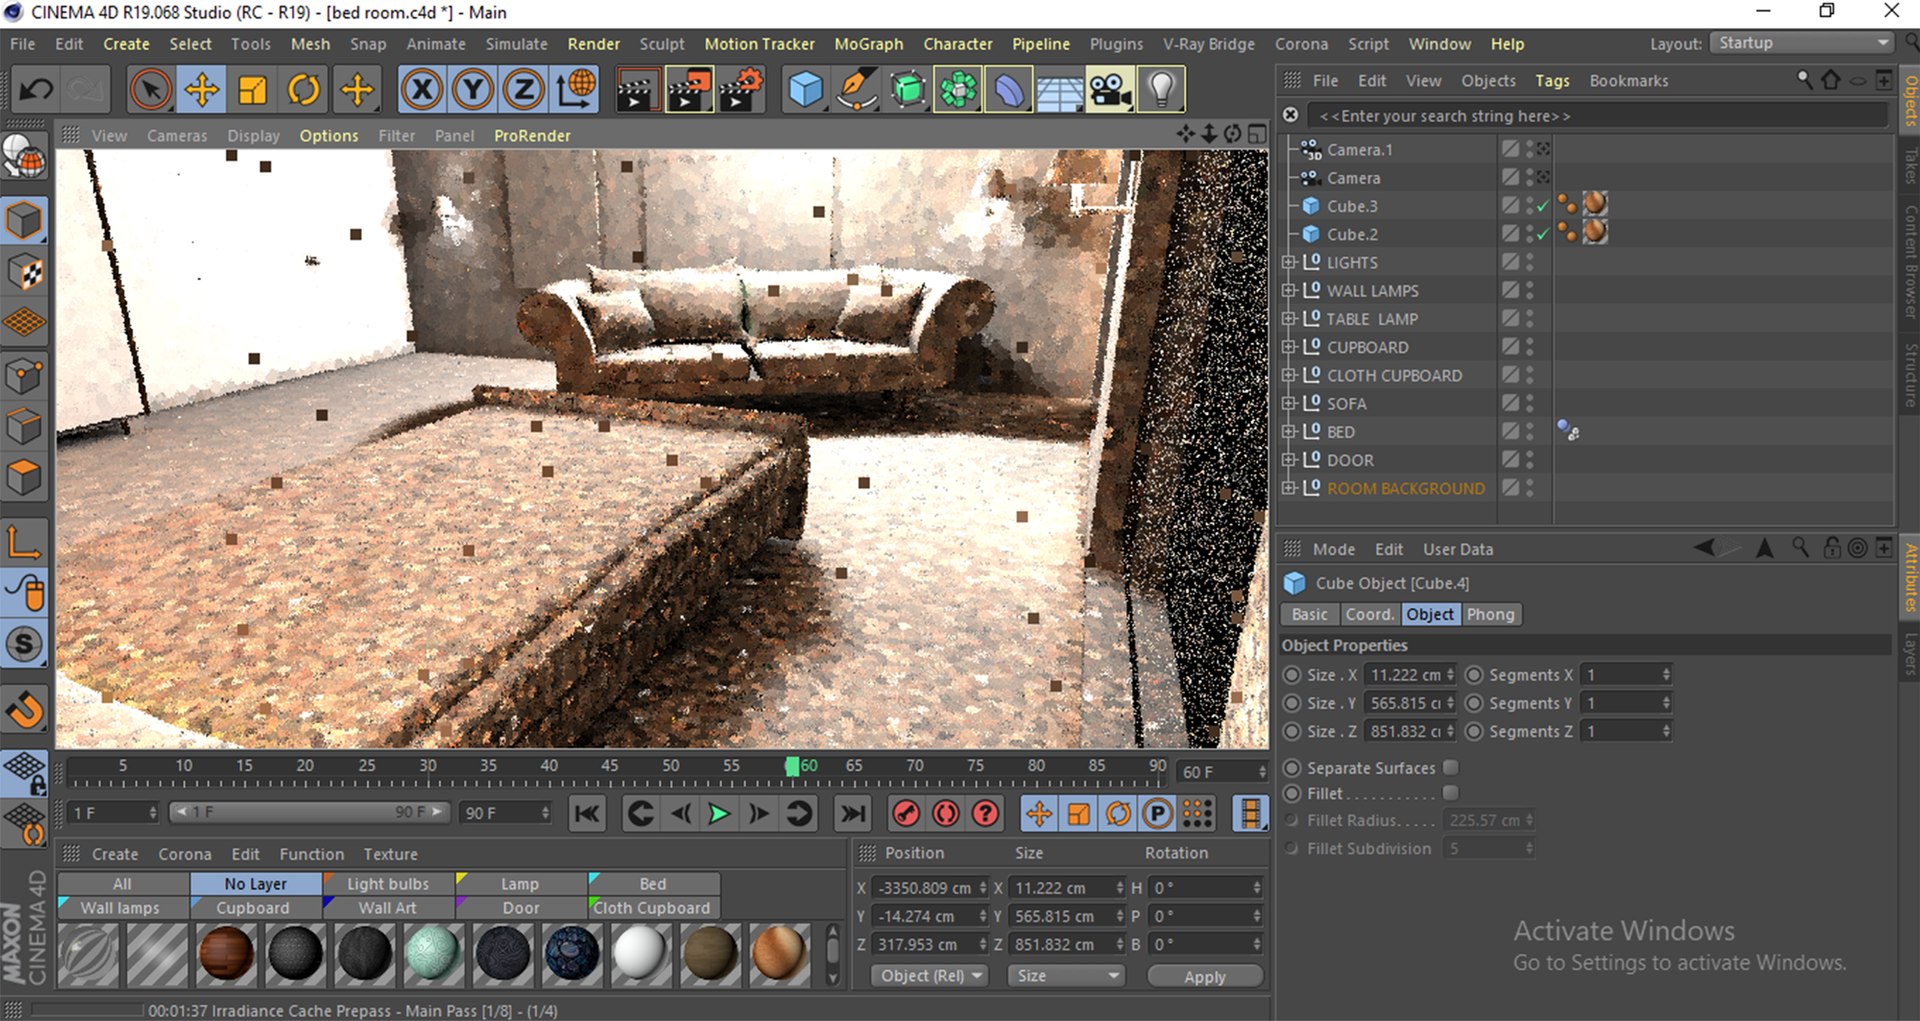Switch to Model mode in left toolbar
Viewport: 1920px width, 1021px height.
24,221
